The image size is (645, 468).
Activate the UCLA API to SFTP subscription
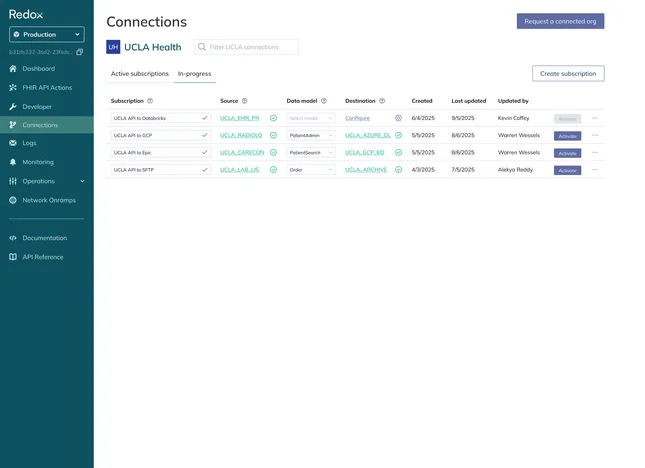click(567, 171)
